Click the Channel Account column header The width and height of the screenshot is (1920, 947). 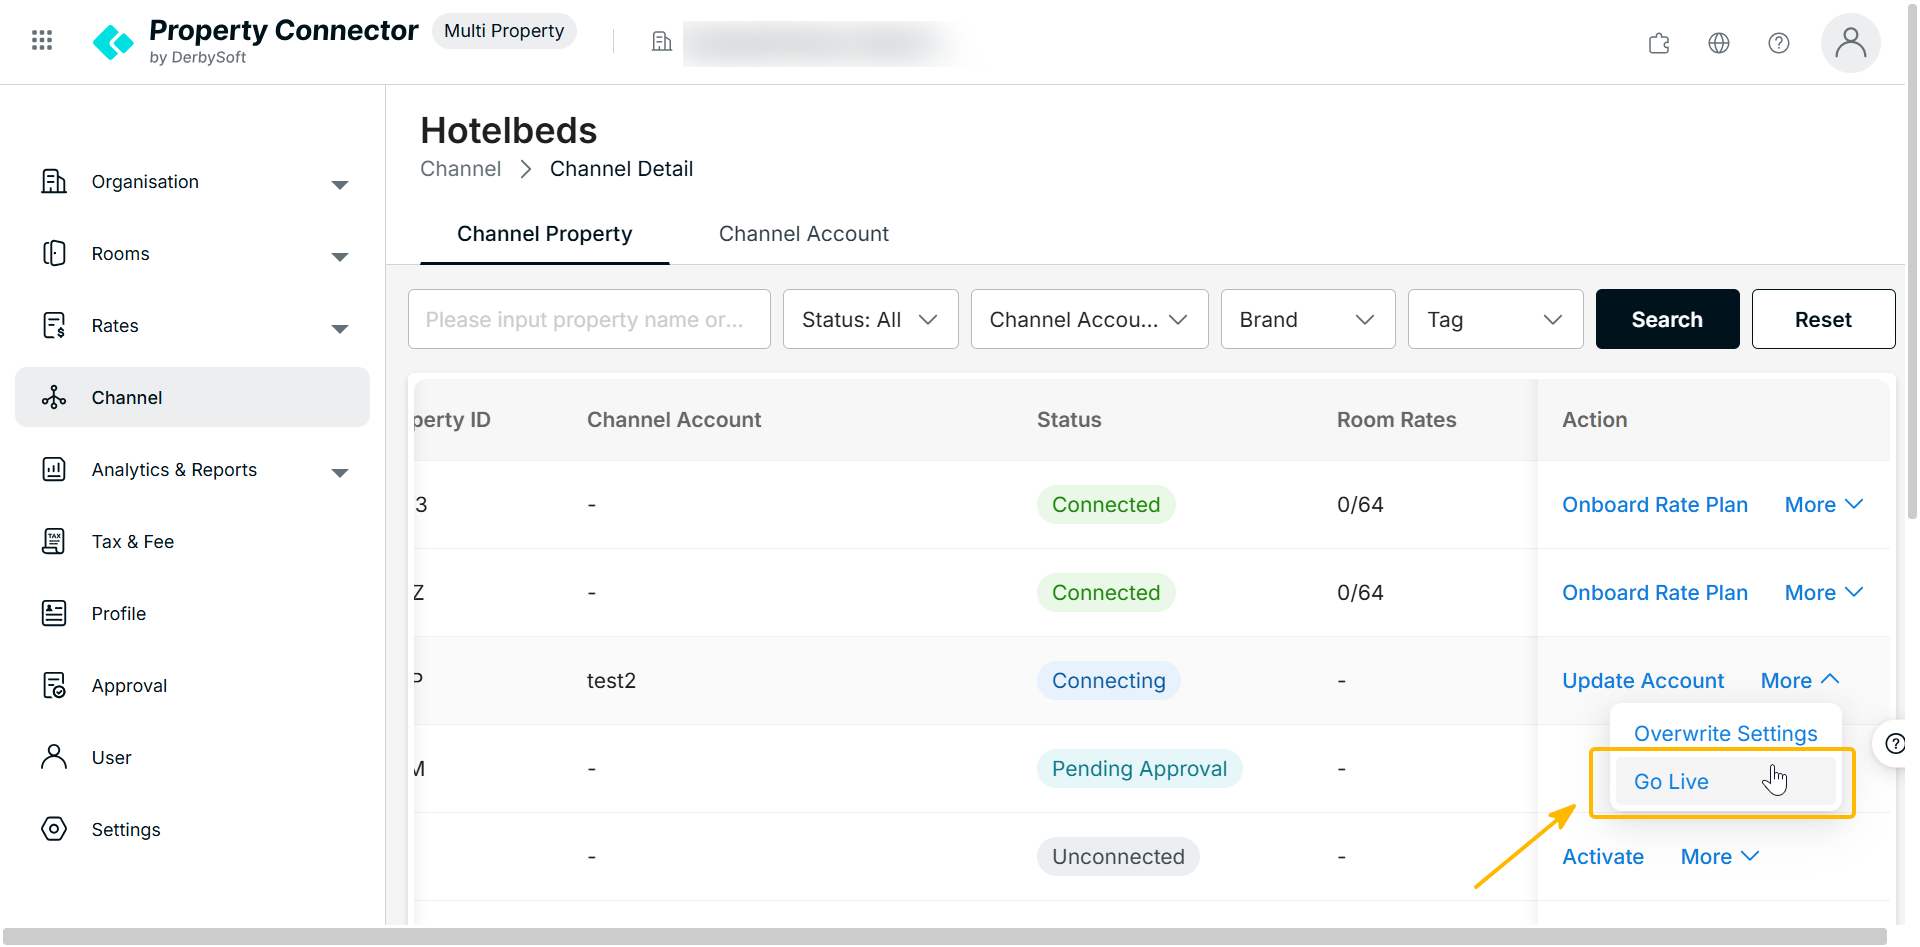pos(674,420)
